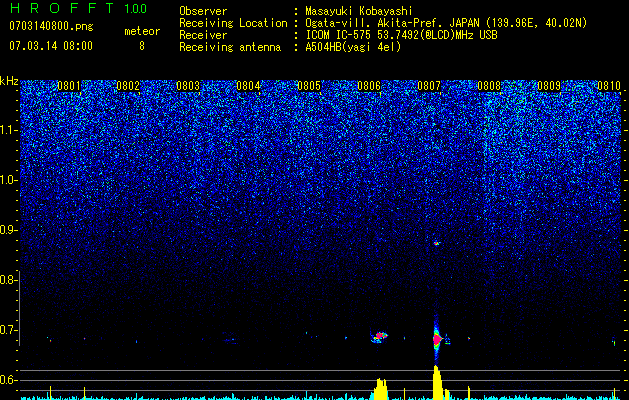
Task: Select antenna value A504HB(yagi 4el)
Action: 353,47
